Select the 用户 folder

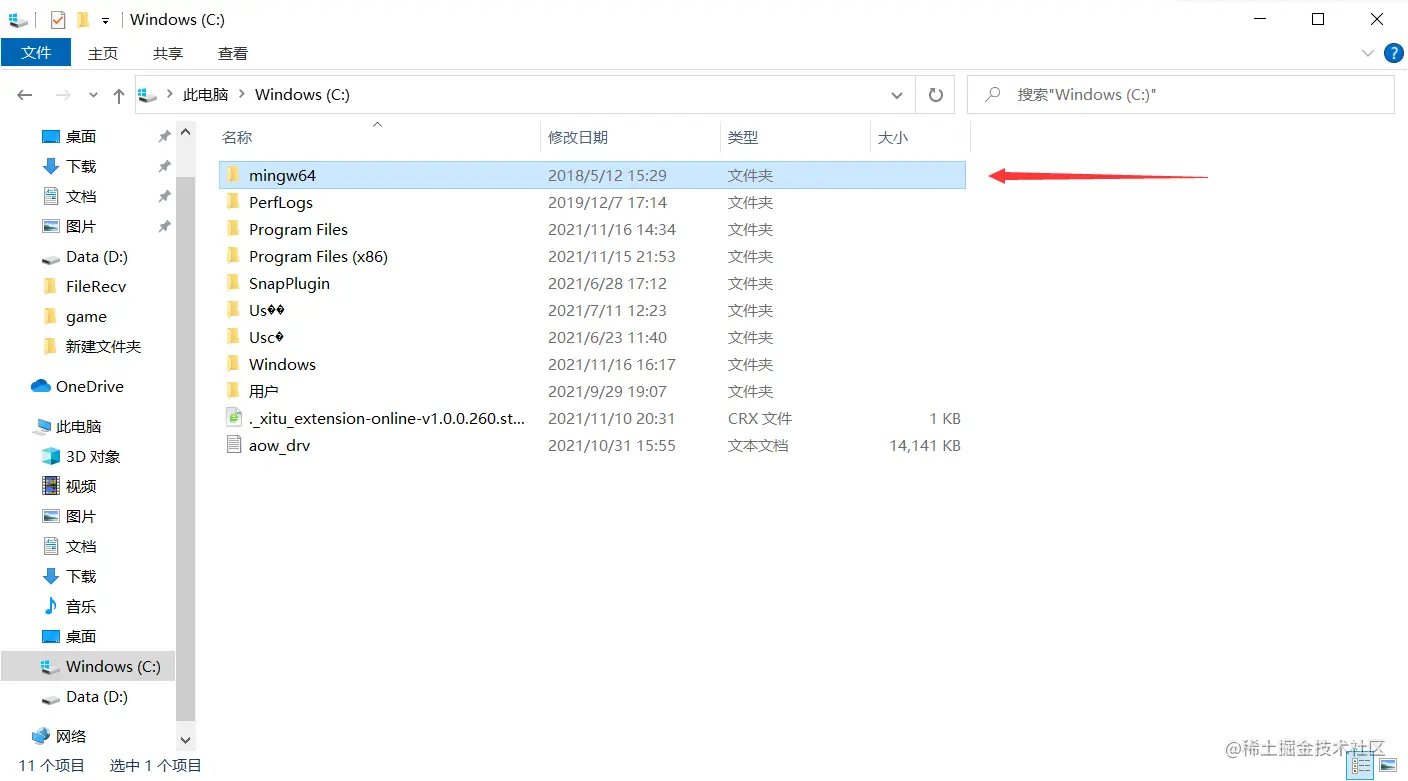click(592, 391)
